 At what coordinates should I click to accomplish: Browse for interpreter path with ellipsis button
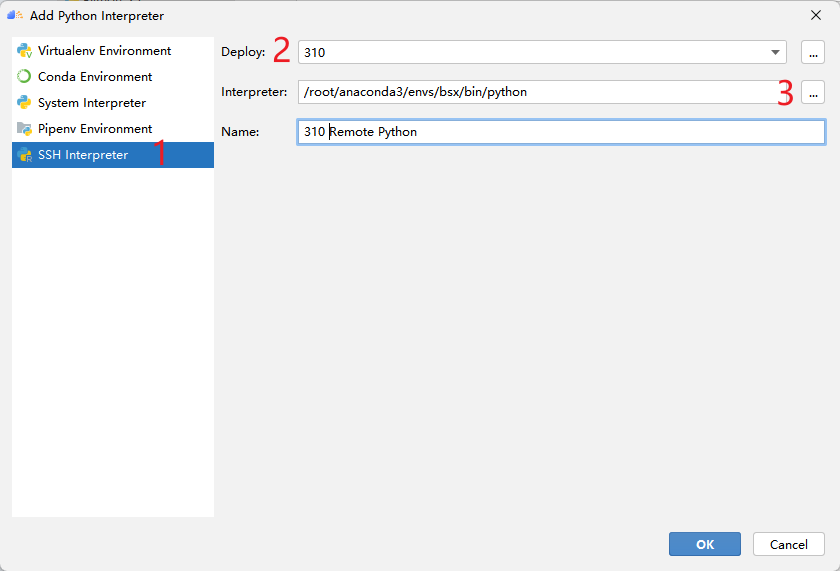pos(813,92)
